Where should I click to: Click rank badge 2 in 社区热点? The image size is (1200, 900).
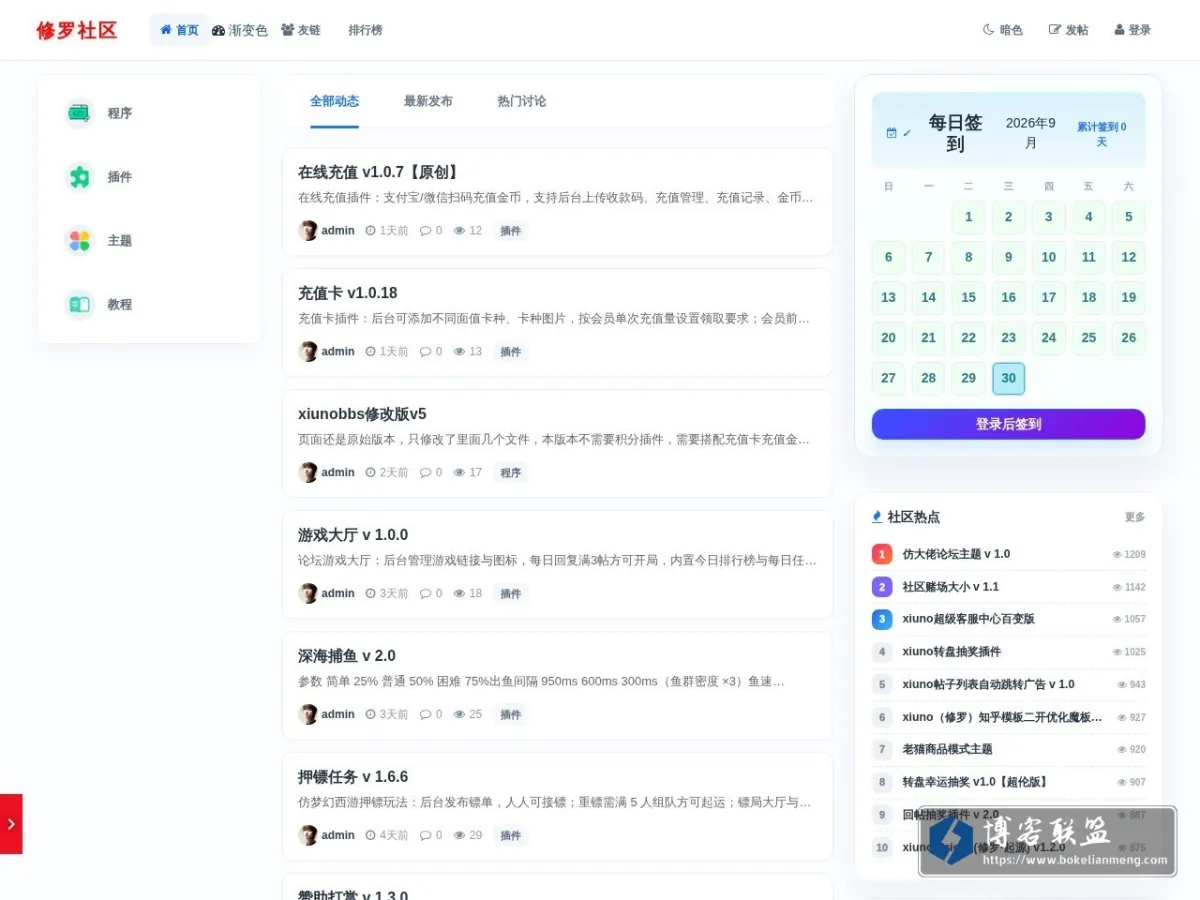882,587
